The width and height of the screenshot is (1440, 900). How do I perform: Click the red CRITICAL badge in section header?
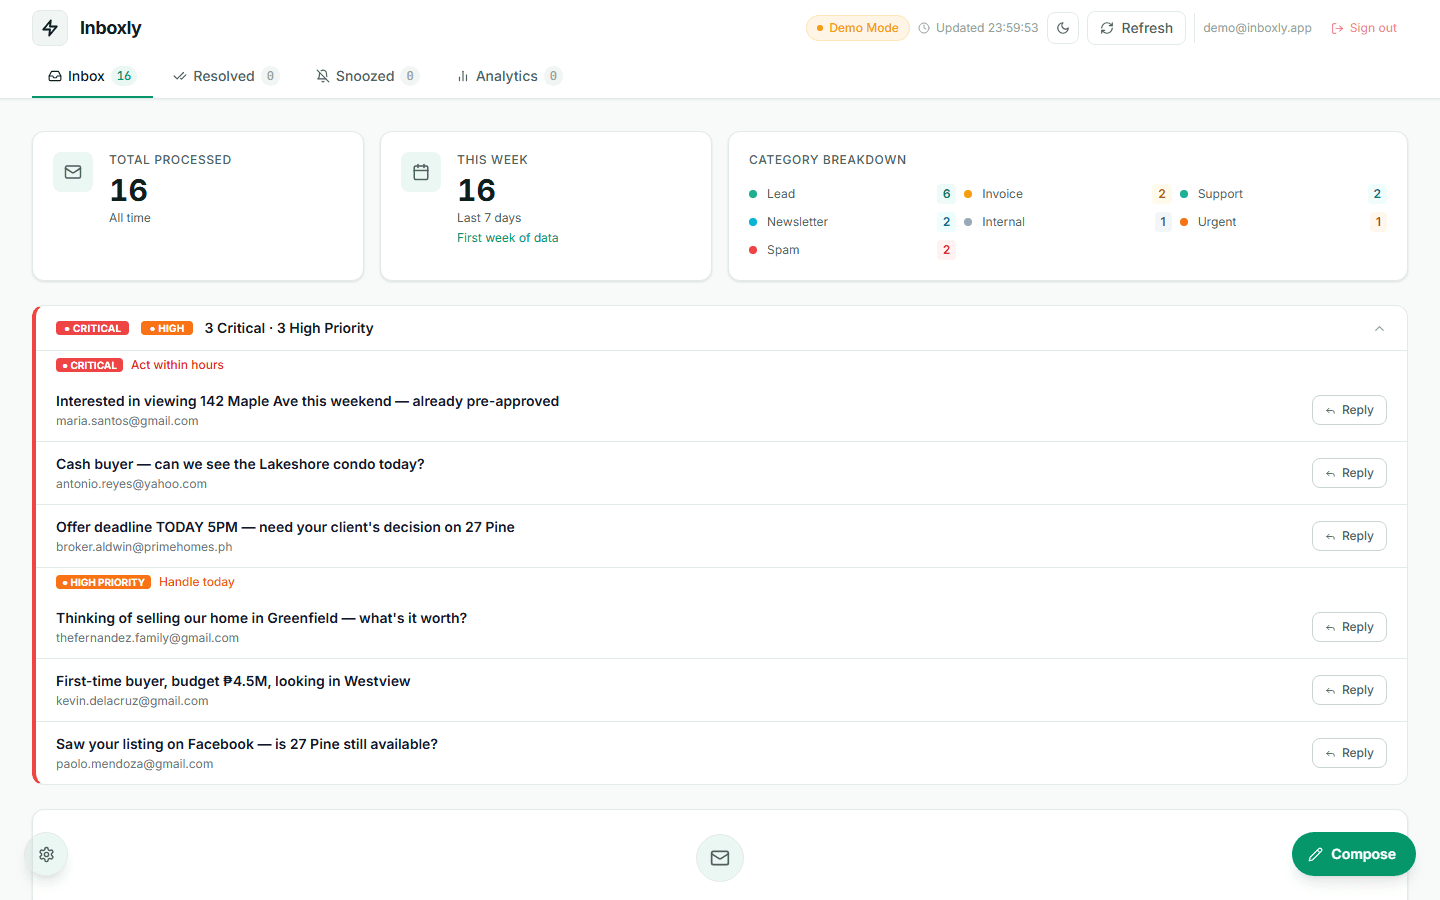pos(92,328)
